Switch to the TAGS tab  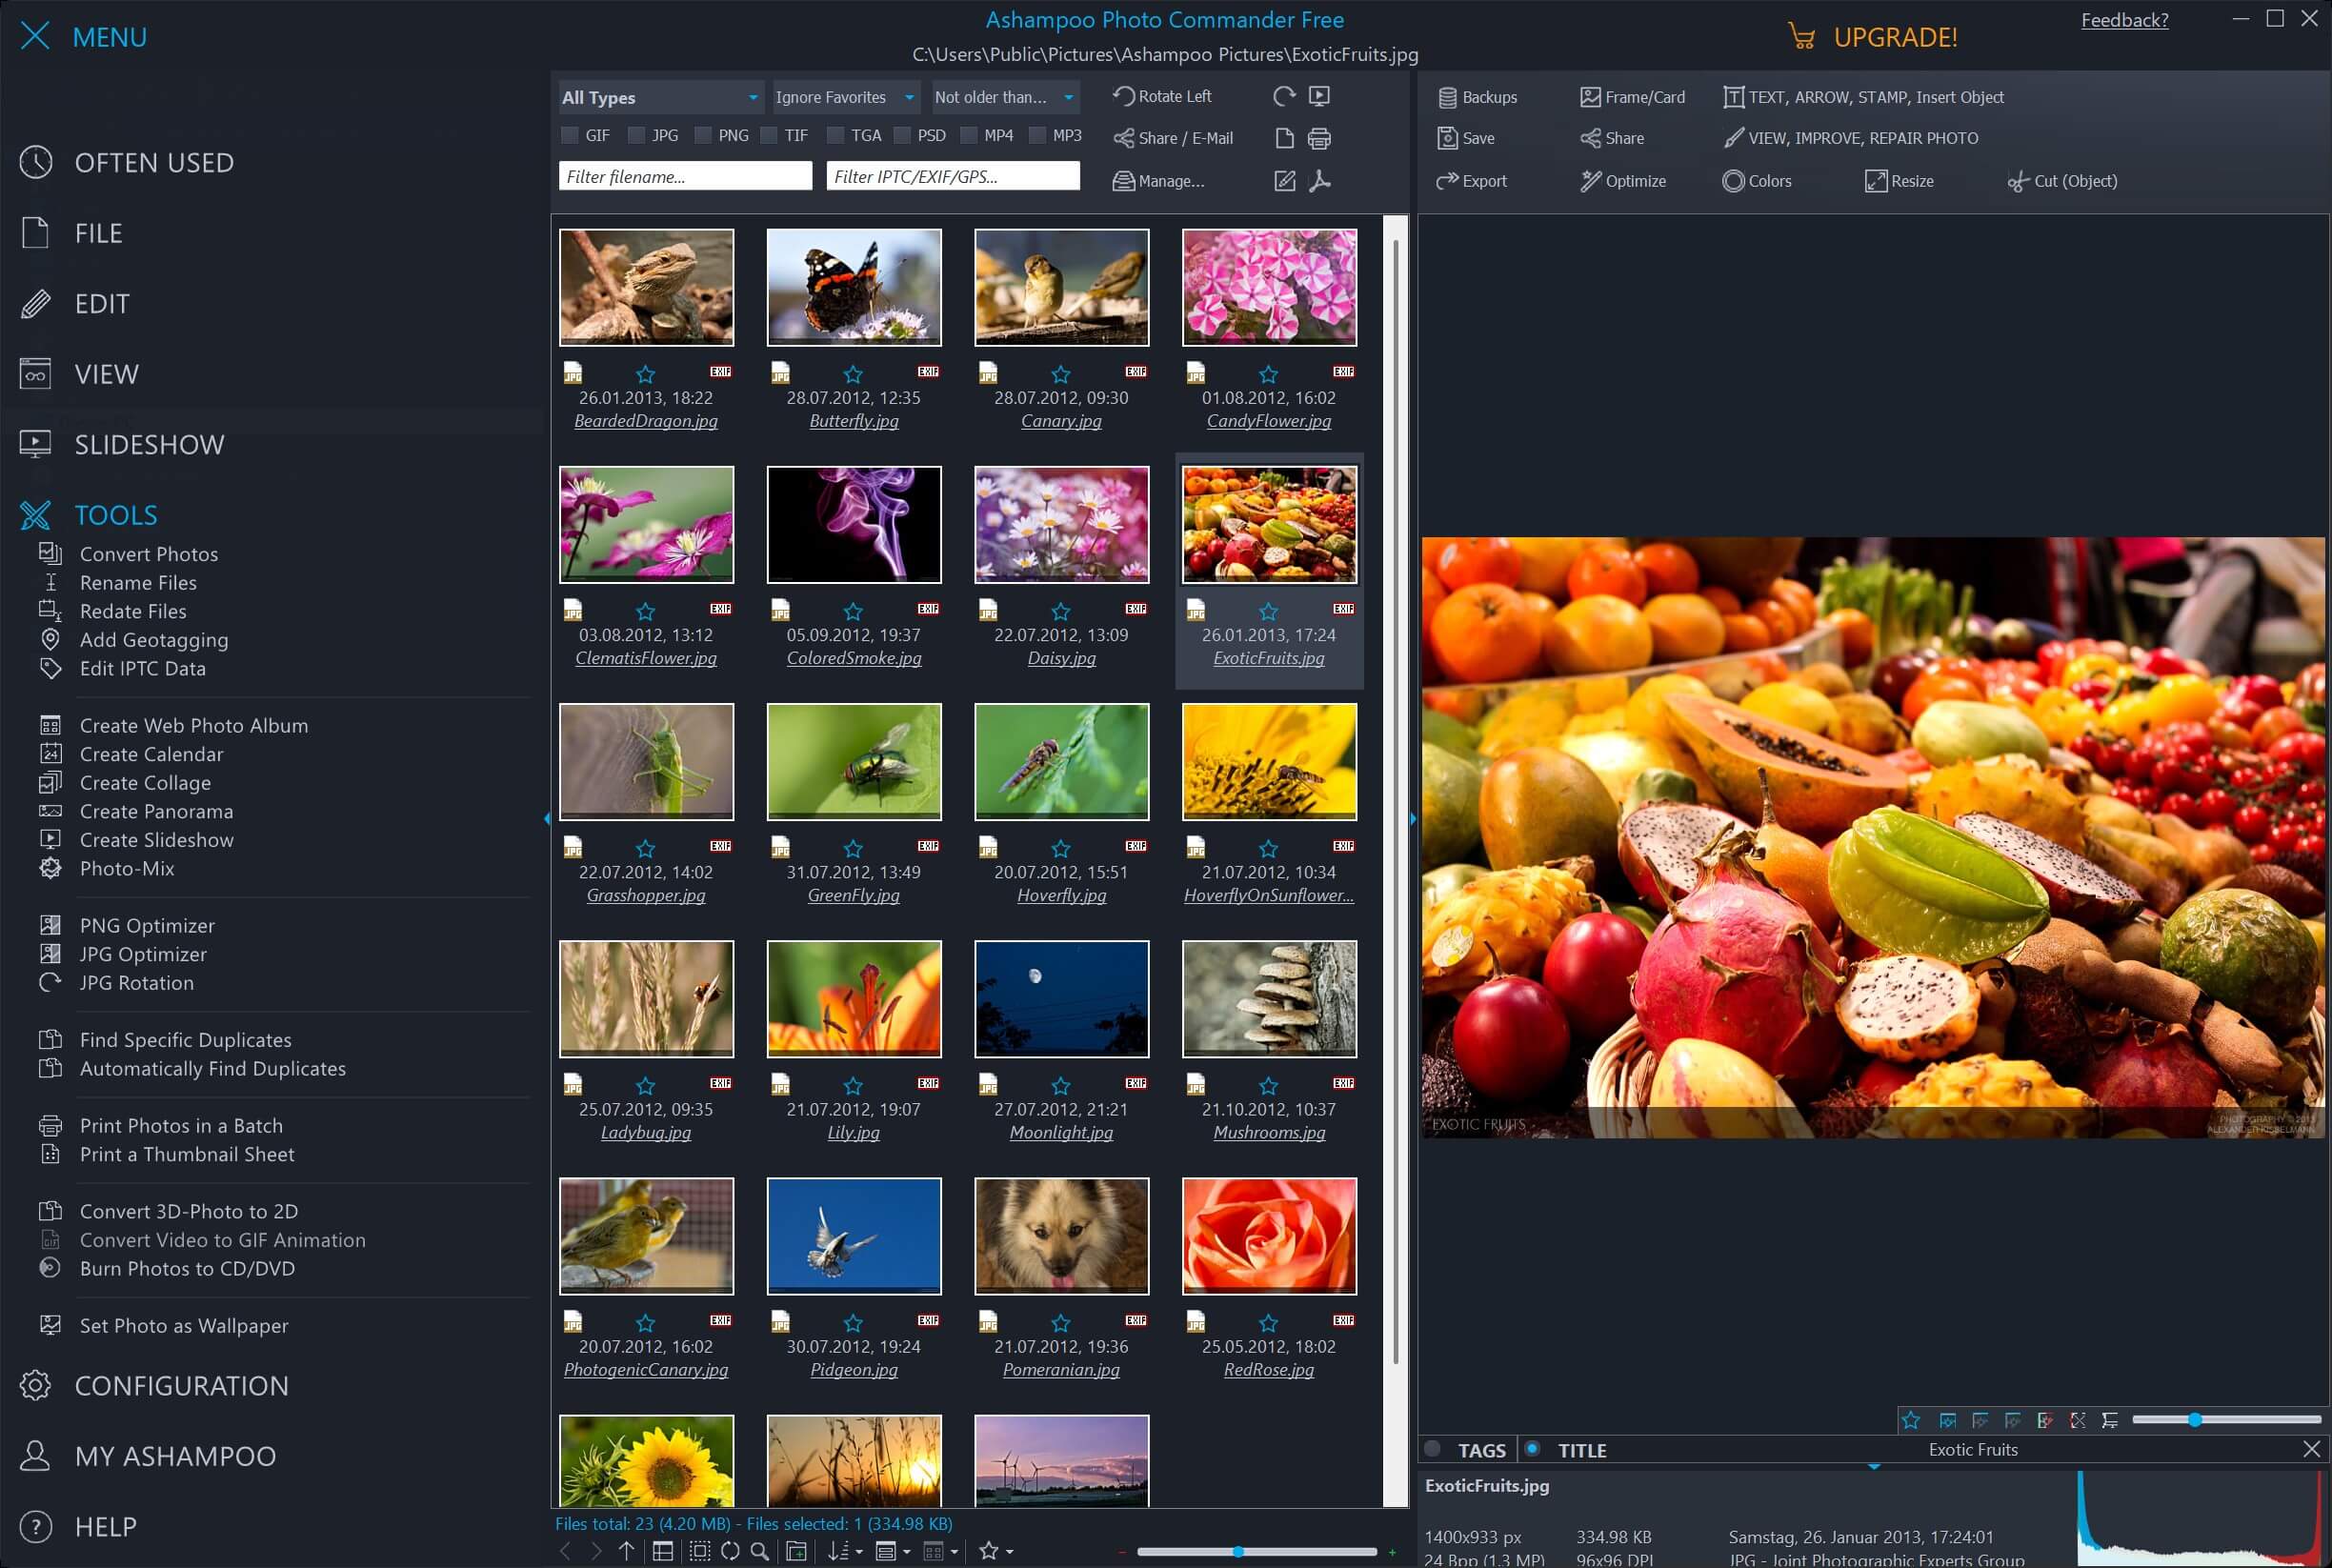1482,1449
